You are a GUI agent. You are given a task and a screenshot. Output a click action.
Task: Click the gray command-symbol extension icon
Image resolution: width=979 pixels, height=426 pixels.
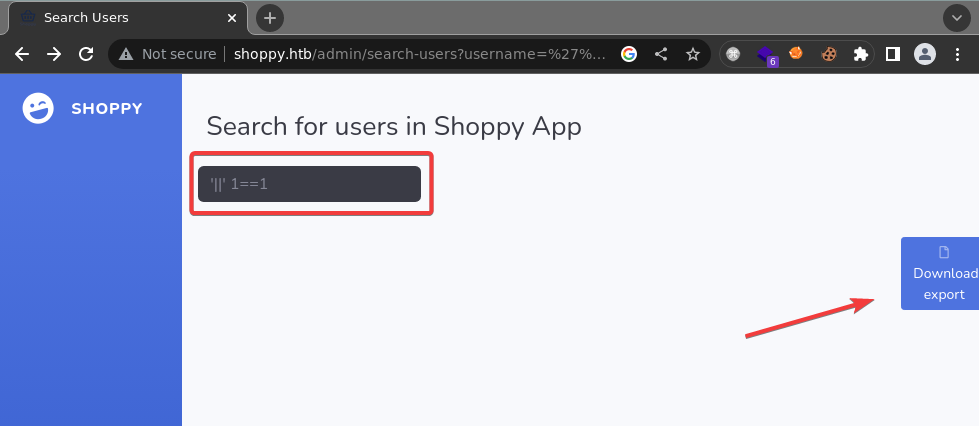734,54
